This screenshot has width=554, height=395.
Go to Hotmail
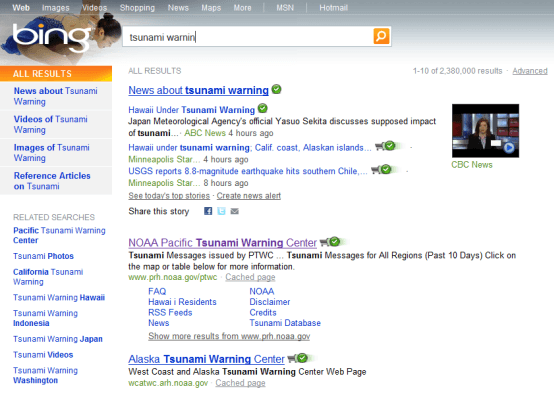334,7
